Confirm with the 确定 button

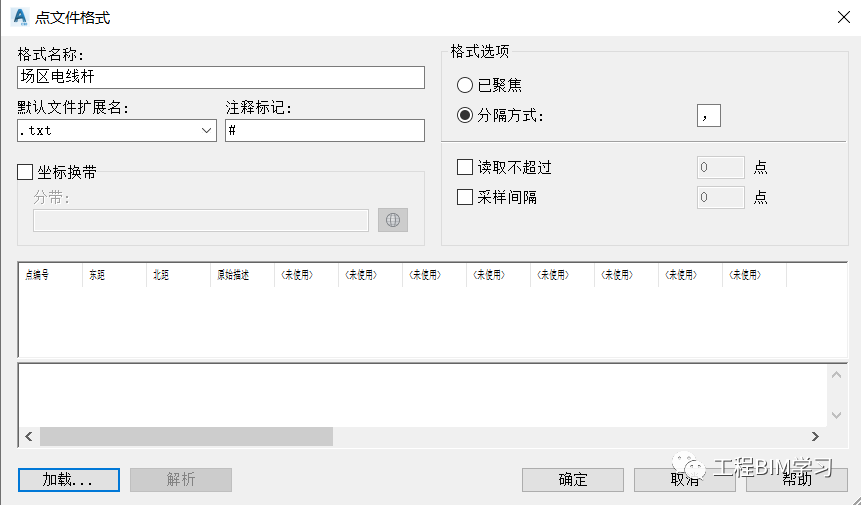click(573, 480)
